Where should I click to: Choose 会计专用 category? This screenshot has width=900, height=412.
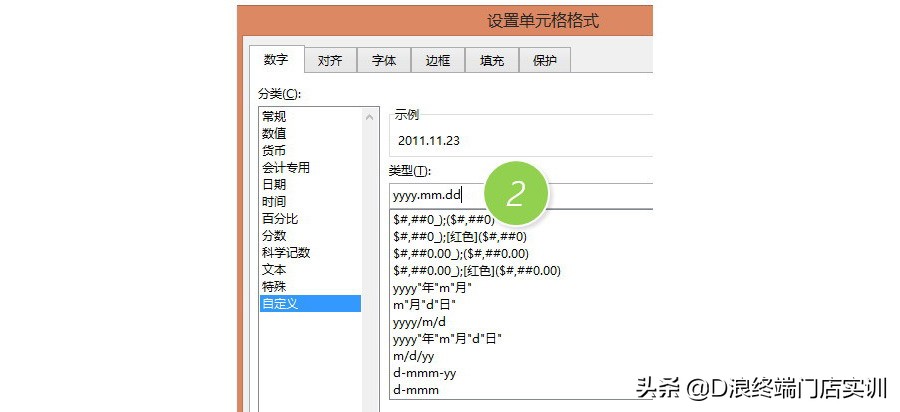coord(311,168)
